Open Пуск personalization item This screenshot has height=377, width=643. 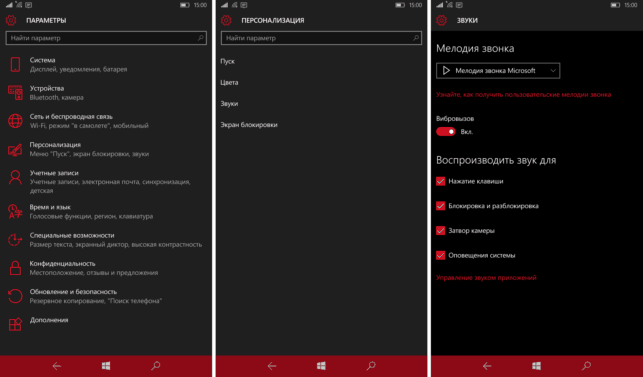pos(228,61)
